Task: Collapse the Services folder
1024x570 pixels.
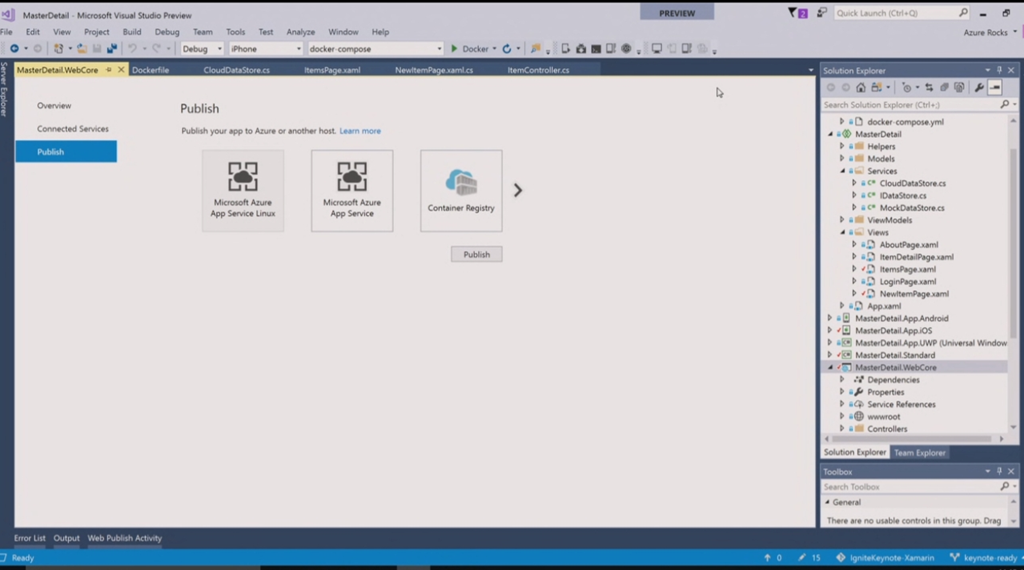Action: point(842,171)
